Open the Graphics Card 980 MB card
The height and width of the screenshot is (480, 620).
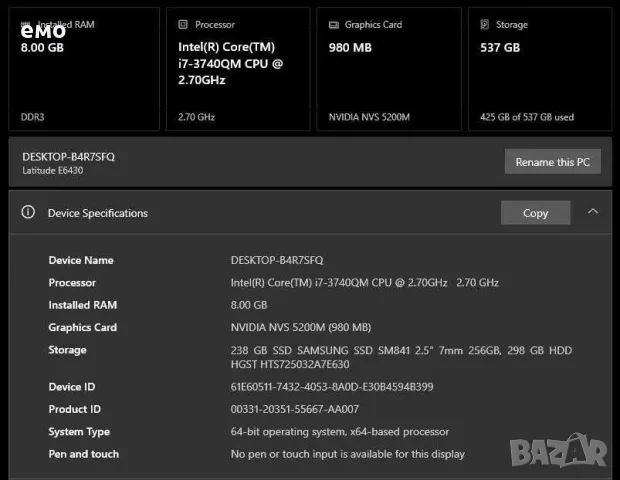(x=389, y=69)
